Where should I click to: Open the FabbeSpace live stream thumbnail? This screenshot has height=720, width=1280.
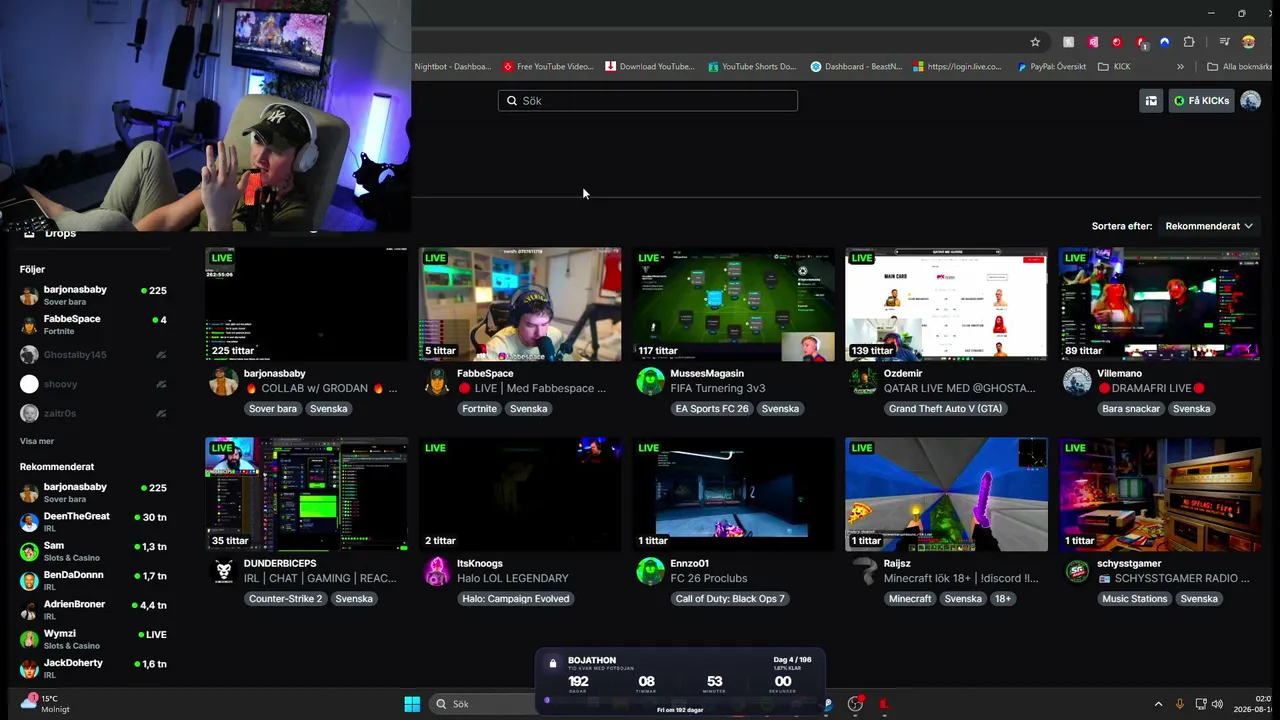coord(520,304)
